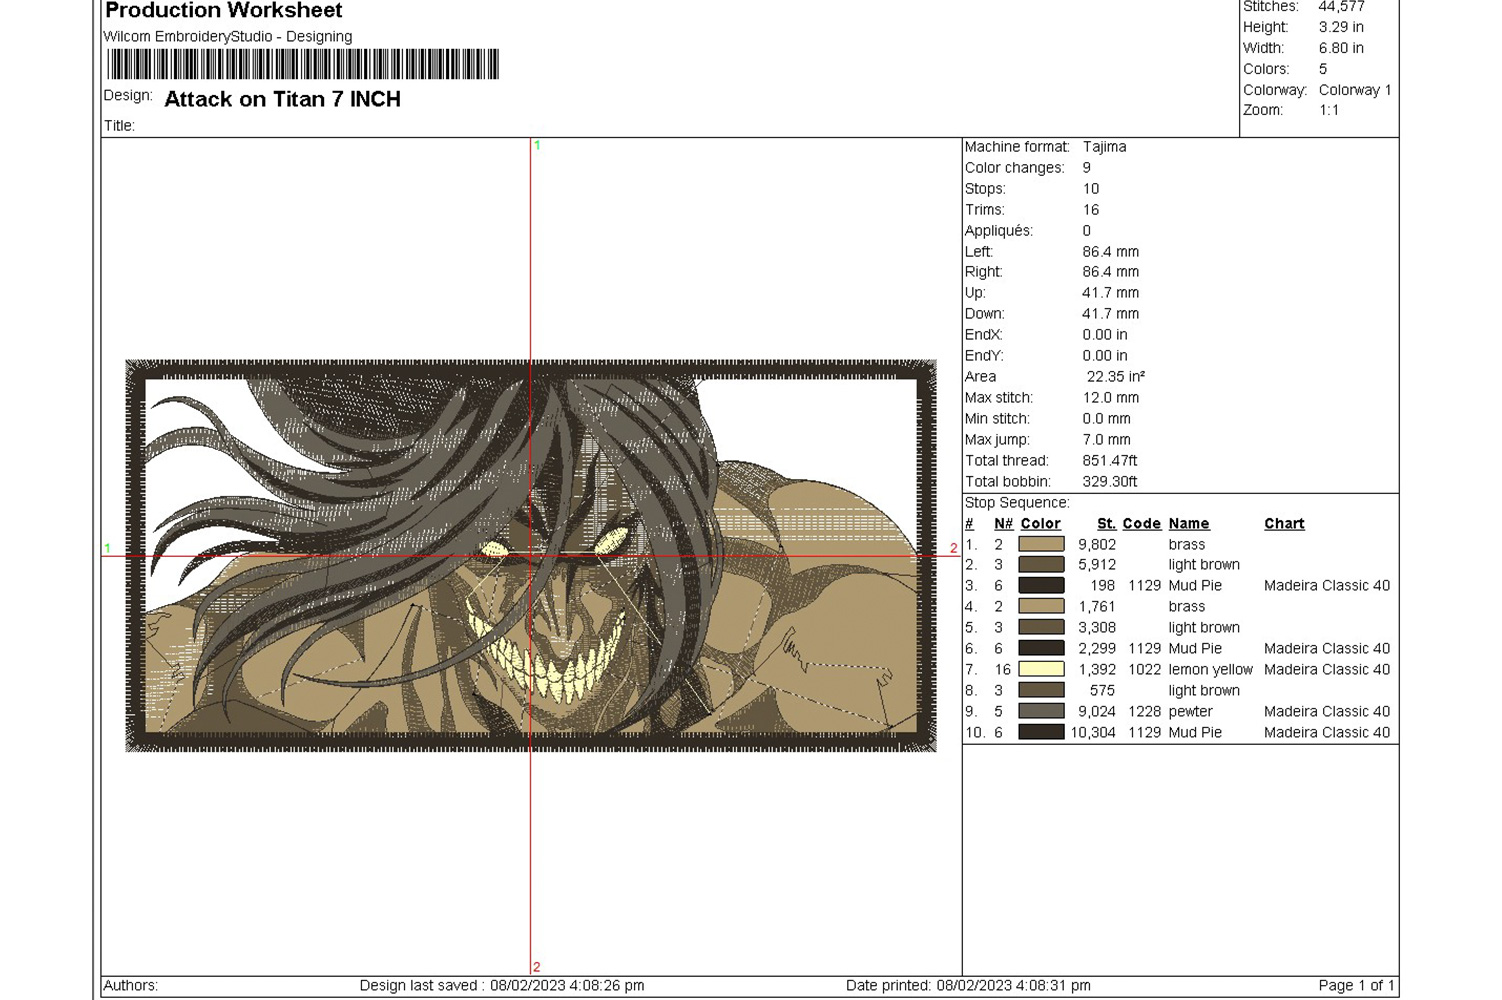Click the 'Colorway 1' value
This screenshot has height=1000, width=1502.
click(x=1355, y=90)
